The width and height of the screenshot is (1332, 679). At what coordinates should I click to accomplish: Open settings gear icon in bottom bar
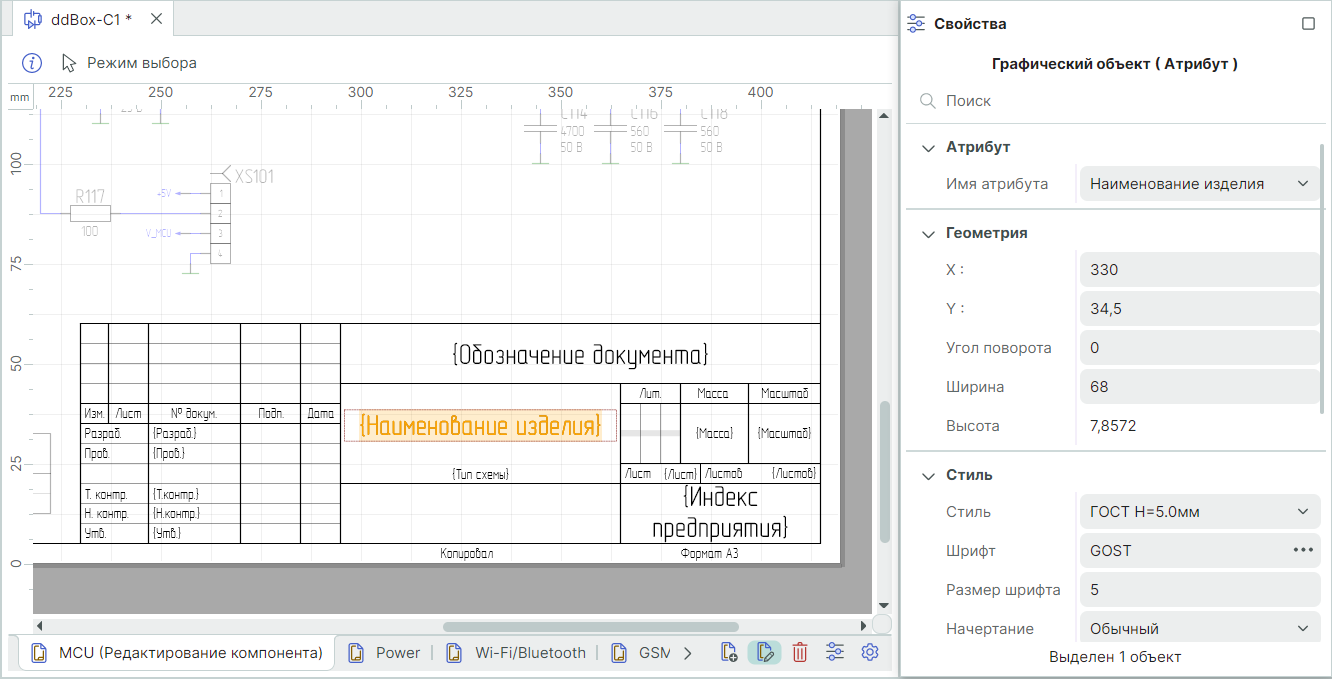[x=870, y=653]
